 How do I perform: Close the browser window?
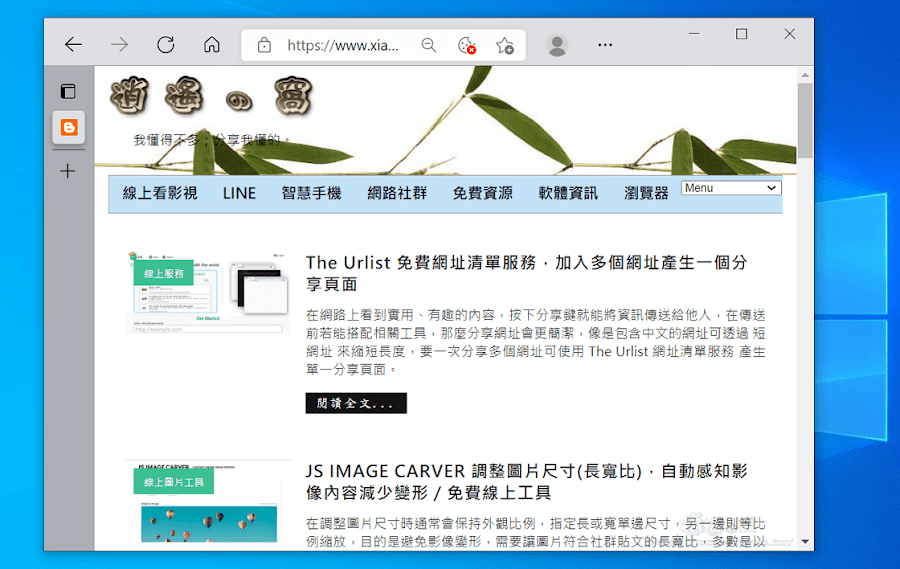(790, 34)
